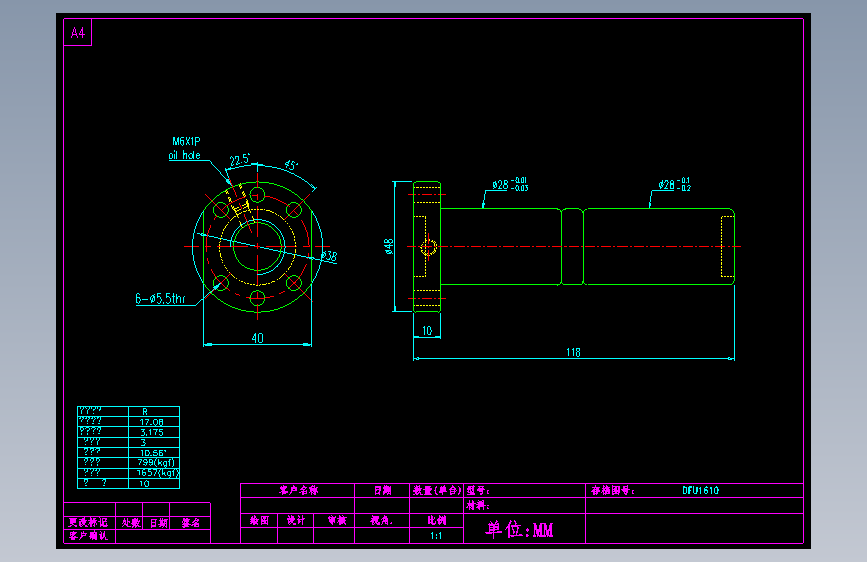This screenshot has height=562, width=867.
Task: Click the 材料: field label
Action: 478,505
